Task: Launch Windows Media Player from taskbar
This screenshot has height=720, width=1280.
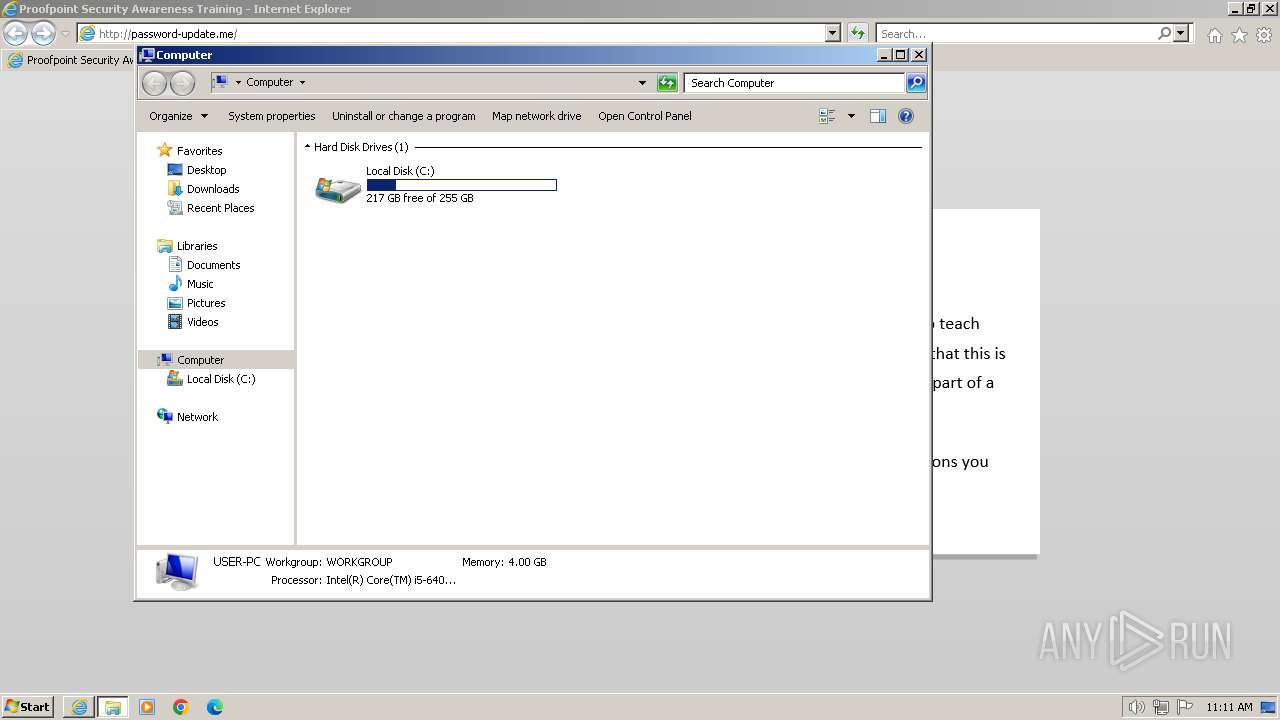Action: [147, 707]
